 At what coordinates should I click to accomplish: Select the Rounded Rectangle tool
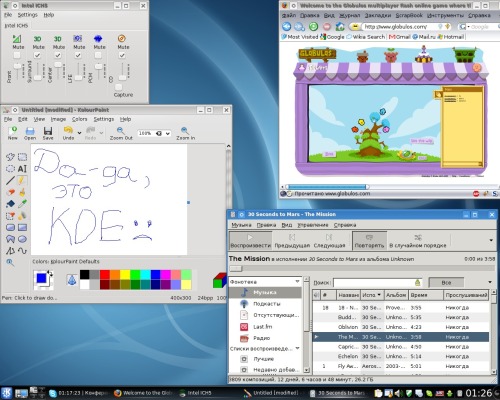[10, 227]
